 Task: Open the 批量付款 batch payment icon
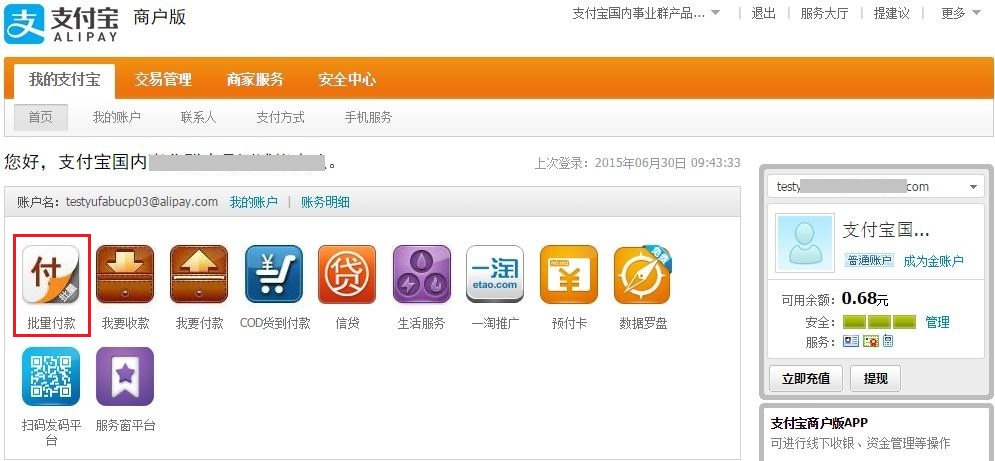click(51, 274)
